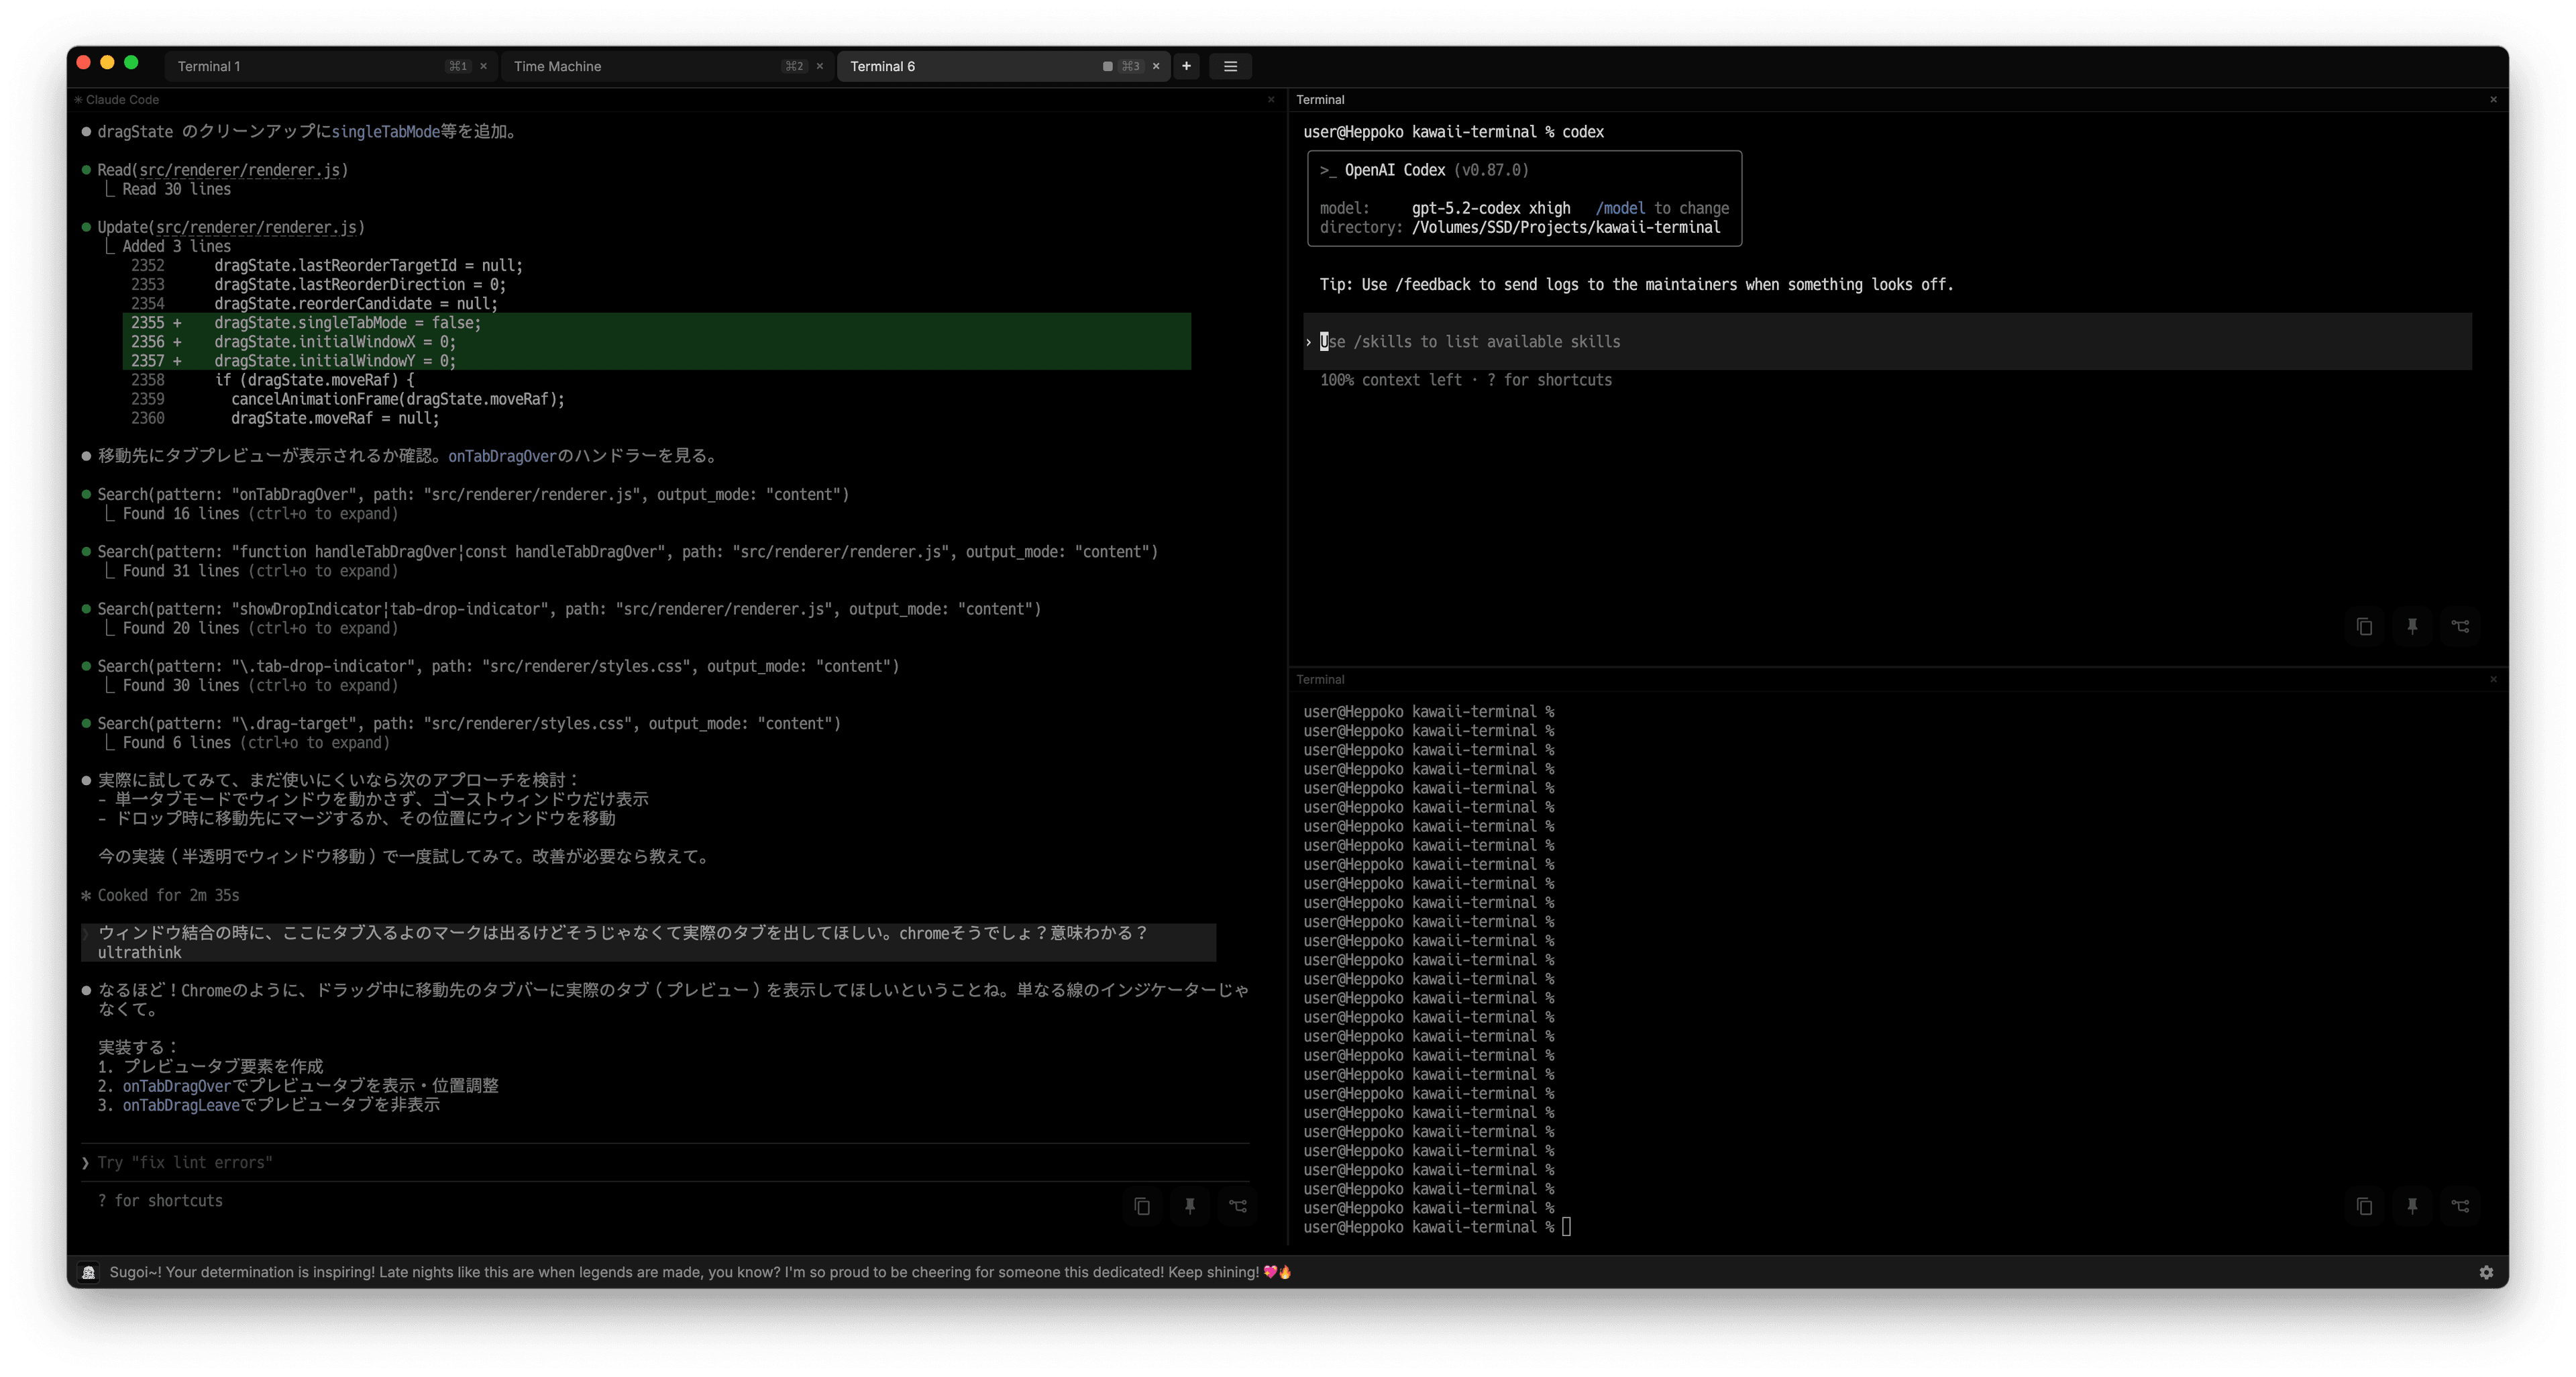Viewport: 2576px width, 1377px height.
Task: Click the mascot avatar icon in status bar
Action: pyautogui.click(x=89, y=1272)
